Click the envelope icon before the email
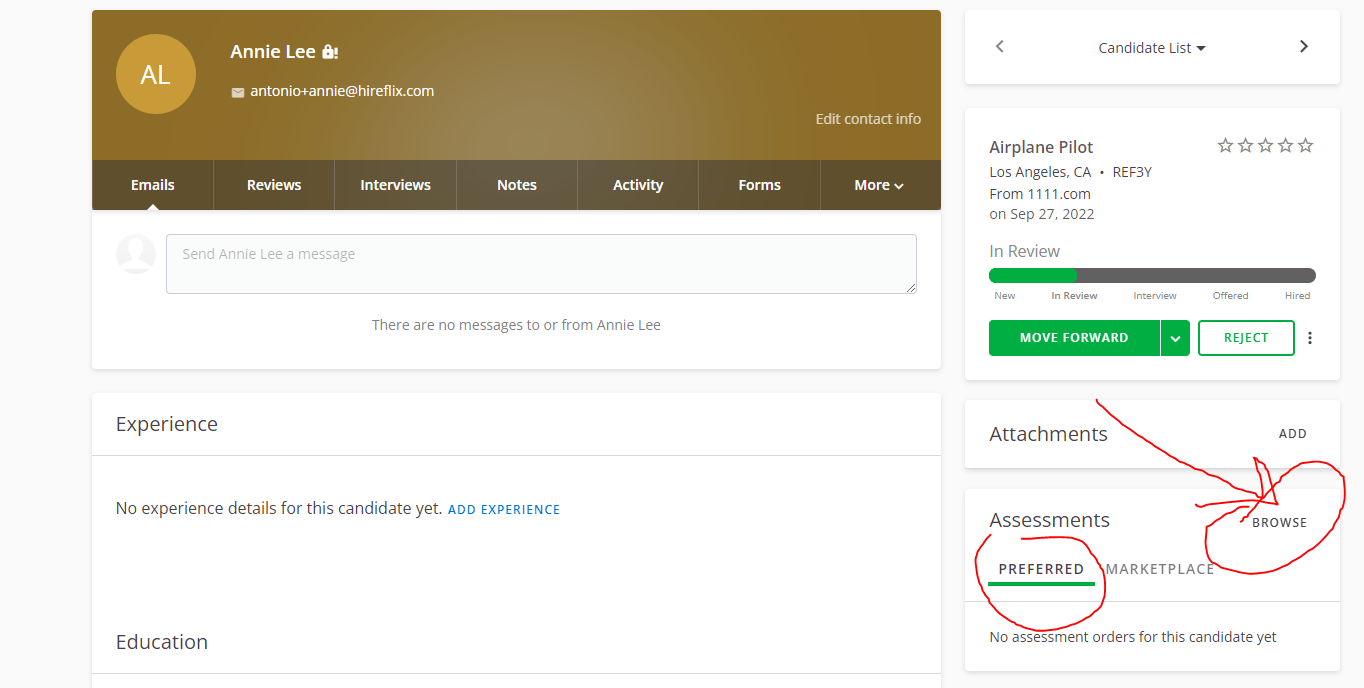Viewport: 1364px width, 688px height. coord(238,92)
